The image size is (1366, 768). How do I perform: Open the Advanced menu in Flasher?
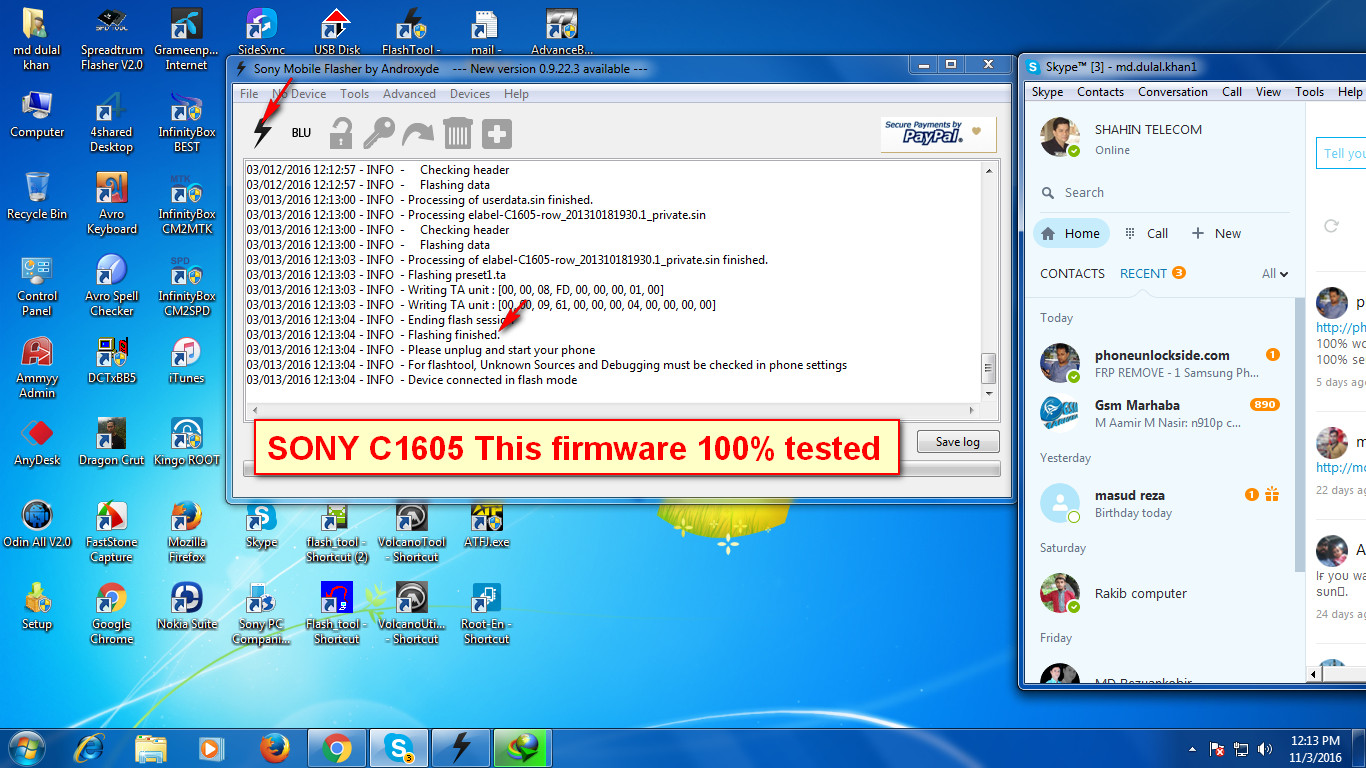pyautogui.click(x=409, y=94)
